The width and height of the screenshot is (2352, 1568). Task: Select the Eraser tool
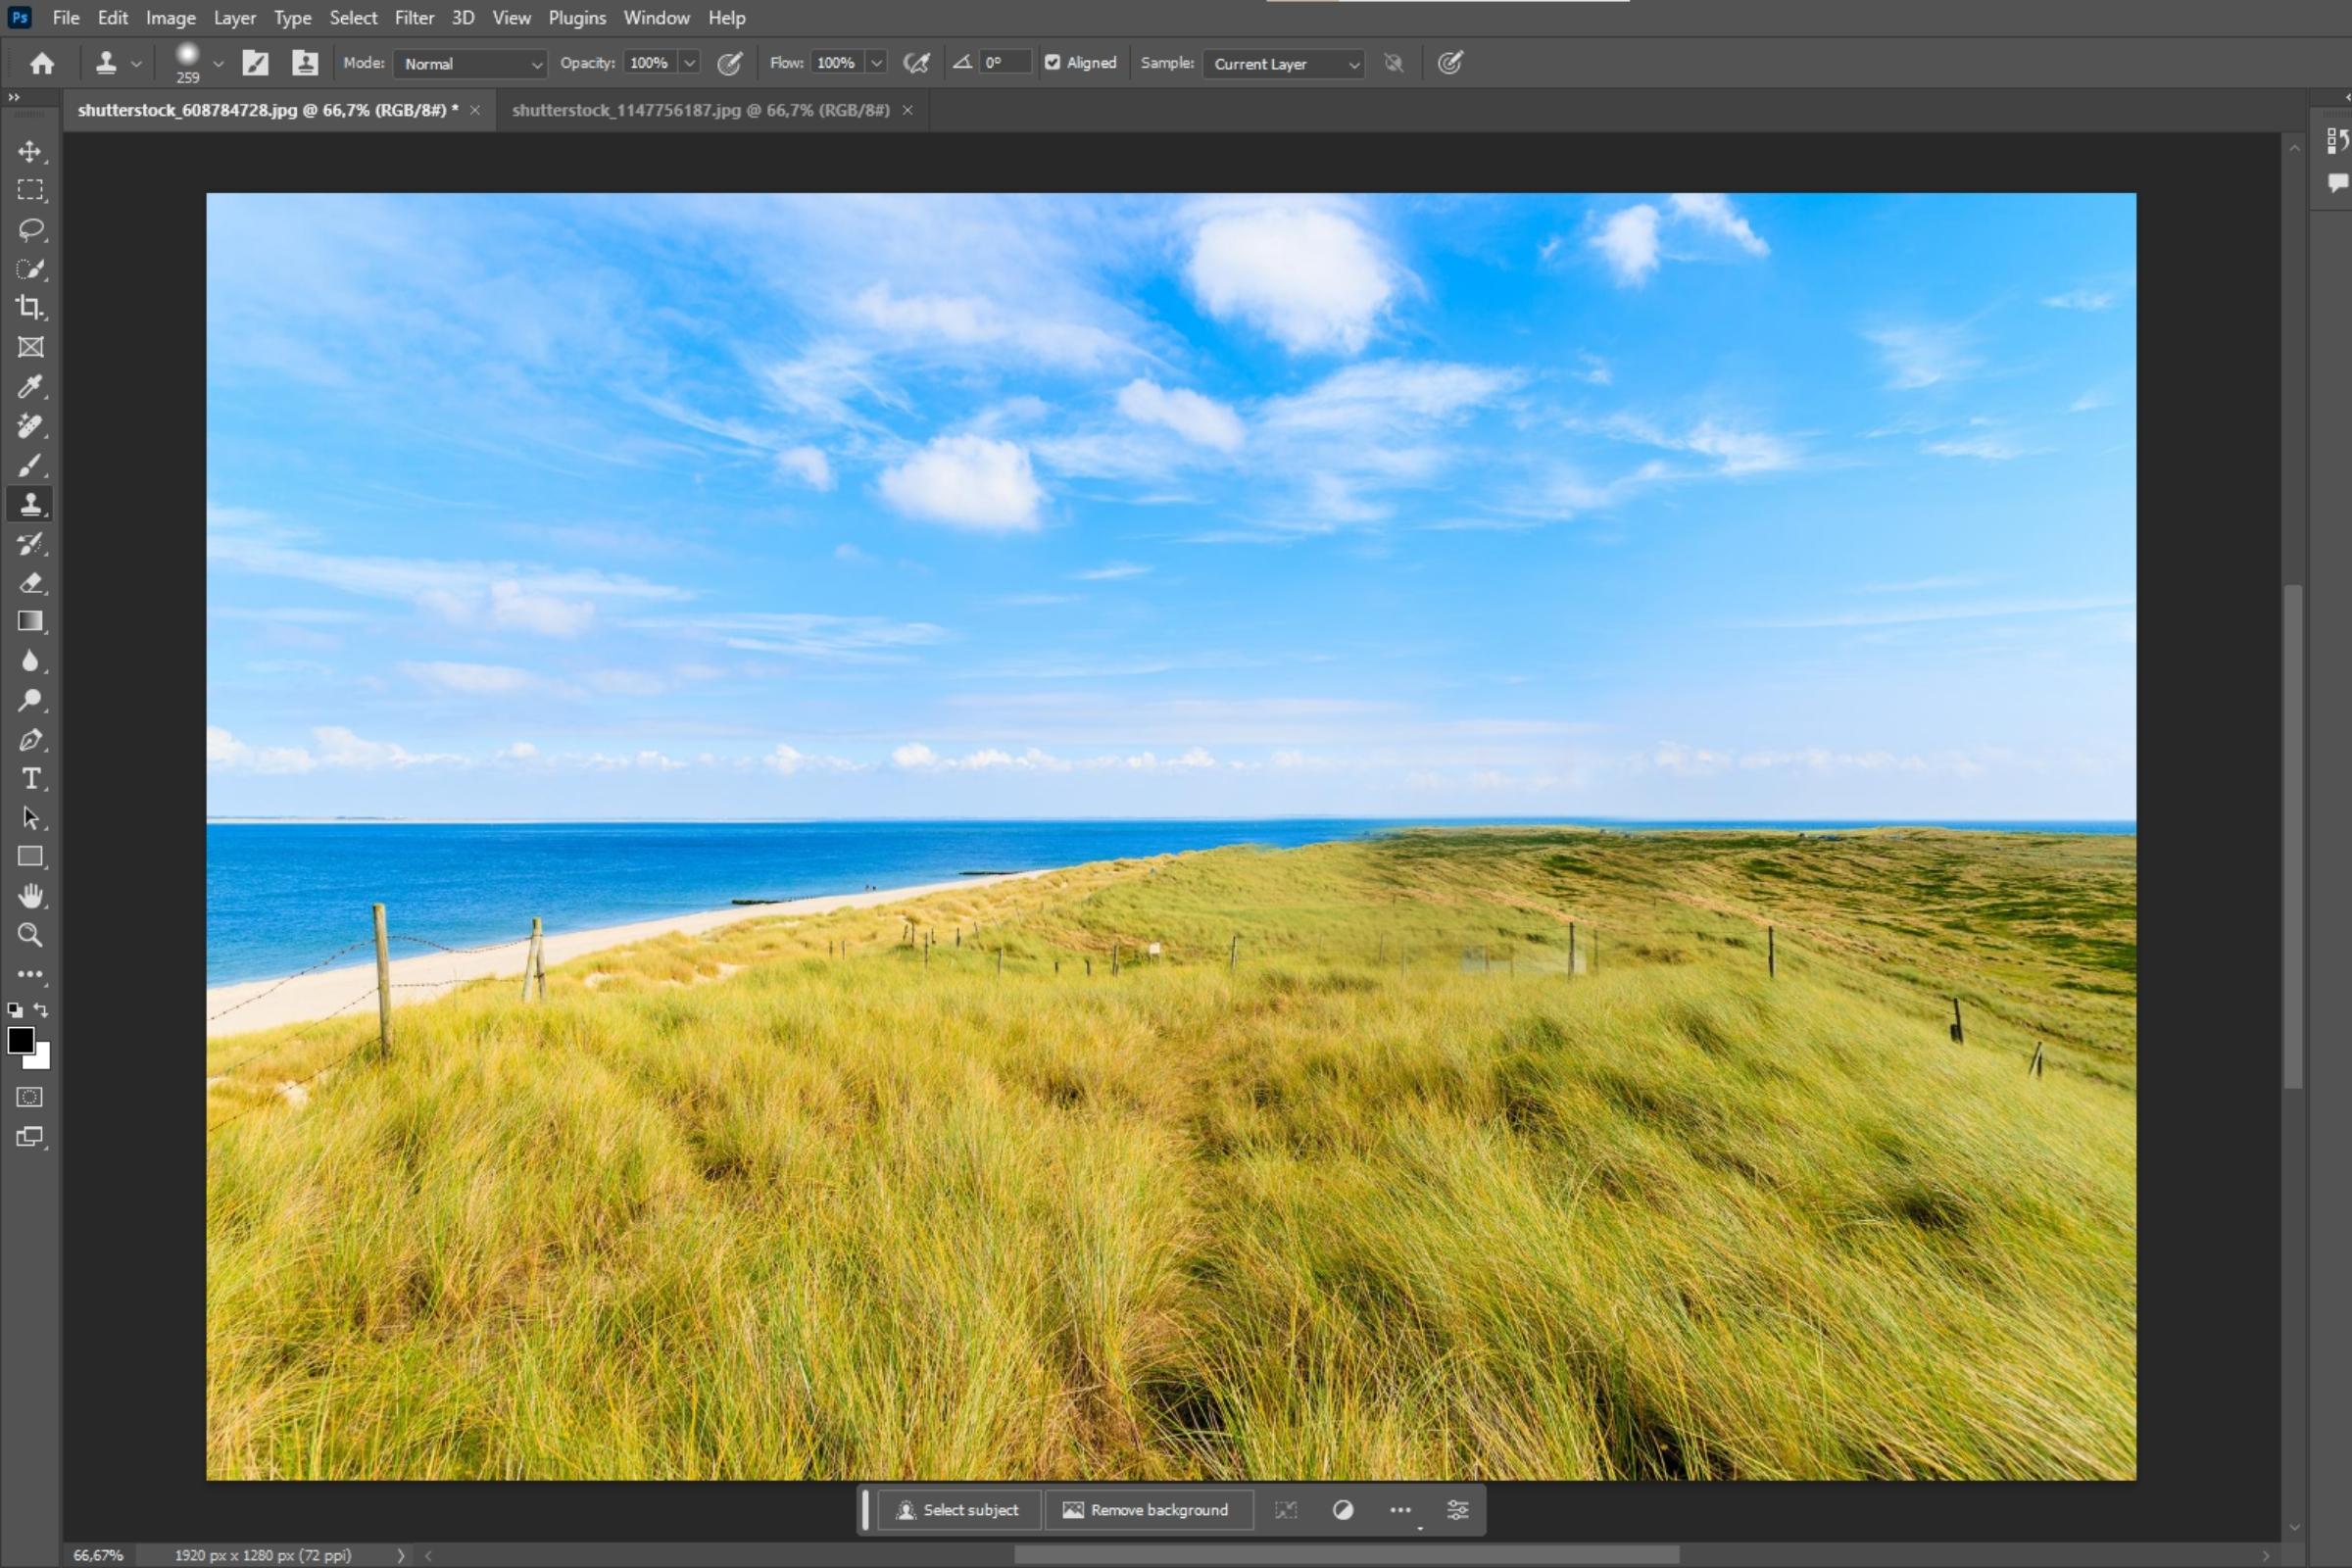tap(30, 583)
